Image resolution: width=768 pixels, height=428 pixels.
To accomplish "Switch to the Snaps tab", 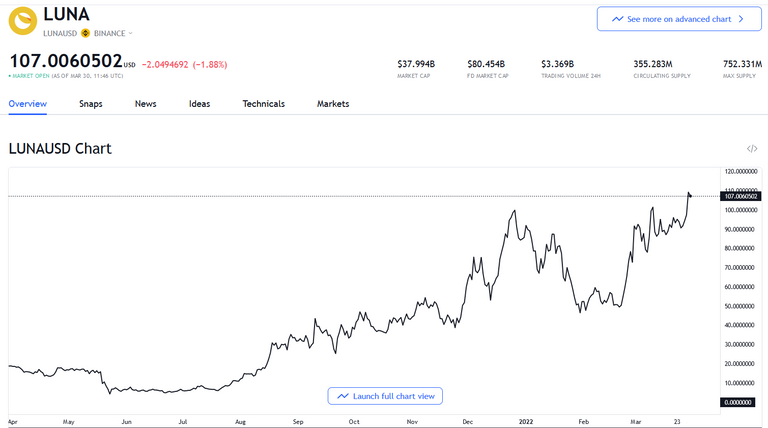I will click(x=91, y=104).
